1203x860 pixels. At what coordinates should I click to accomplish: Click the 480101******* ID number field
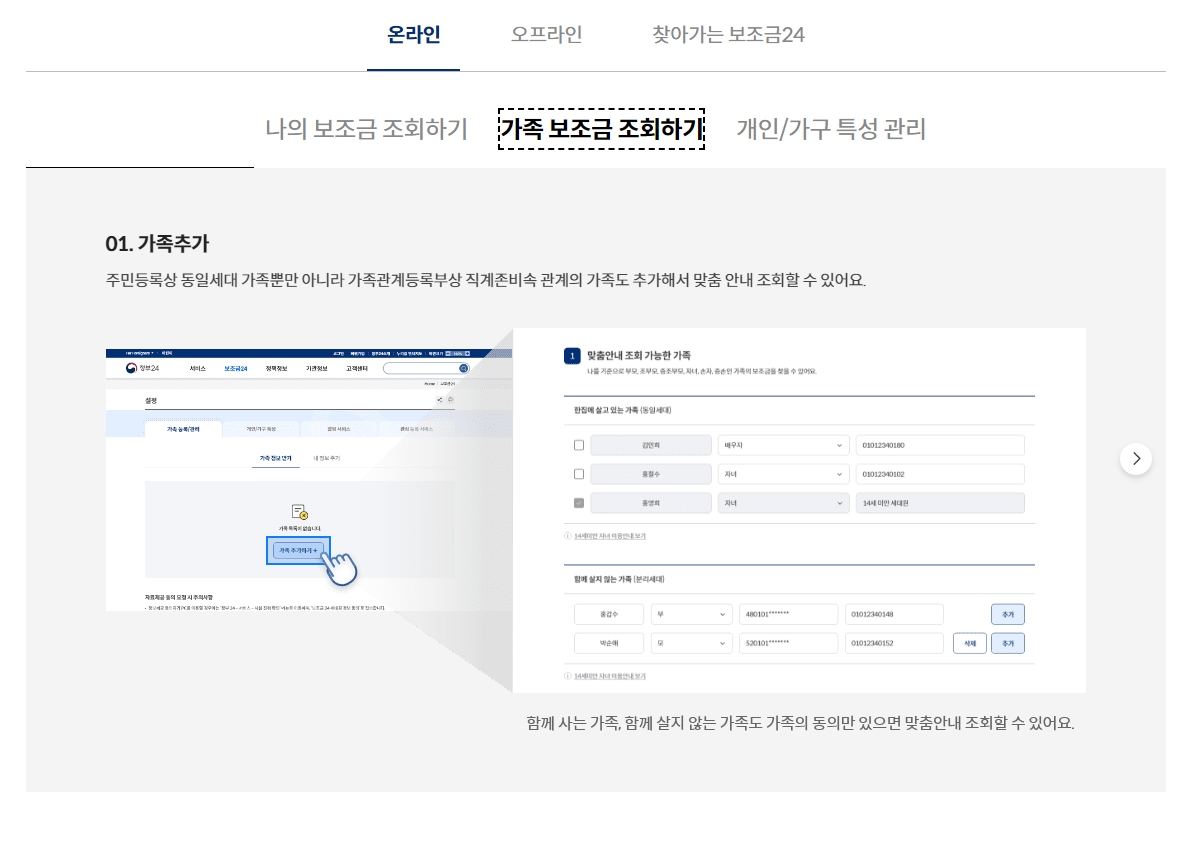[x=787, y=614]
